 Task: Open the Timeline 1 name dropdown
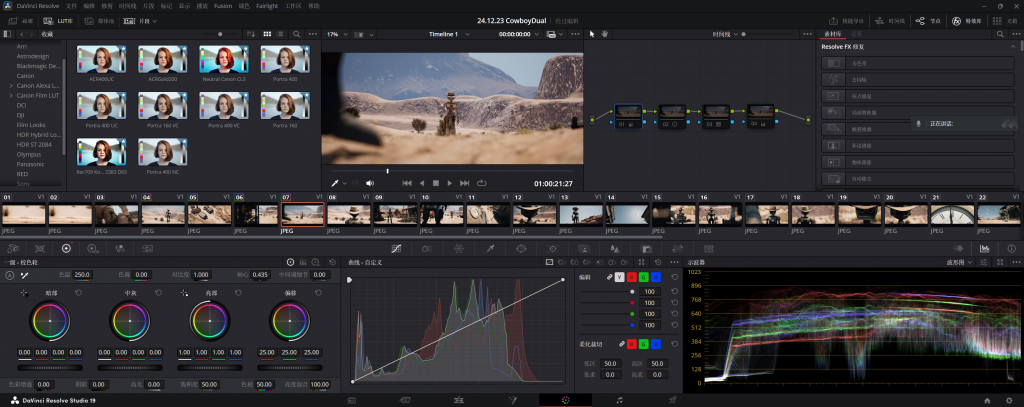445,34
